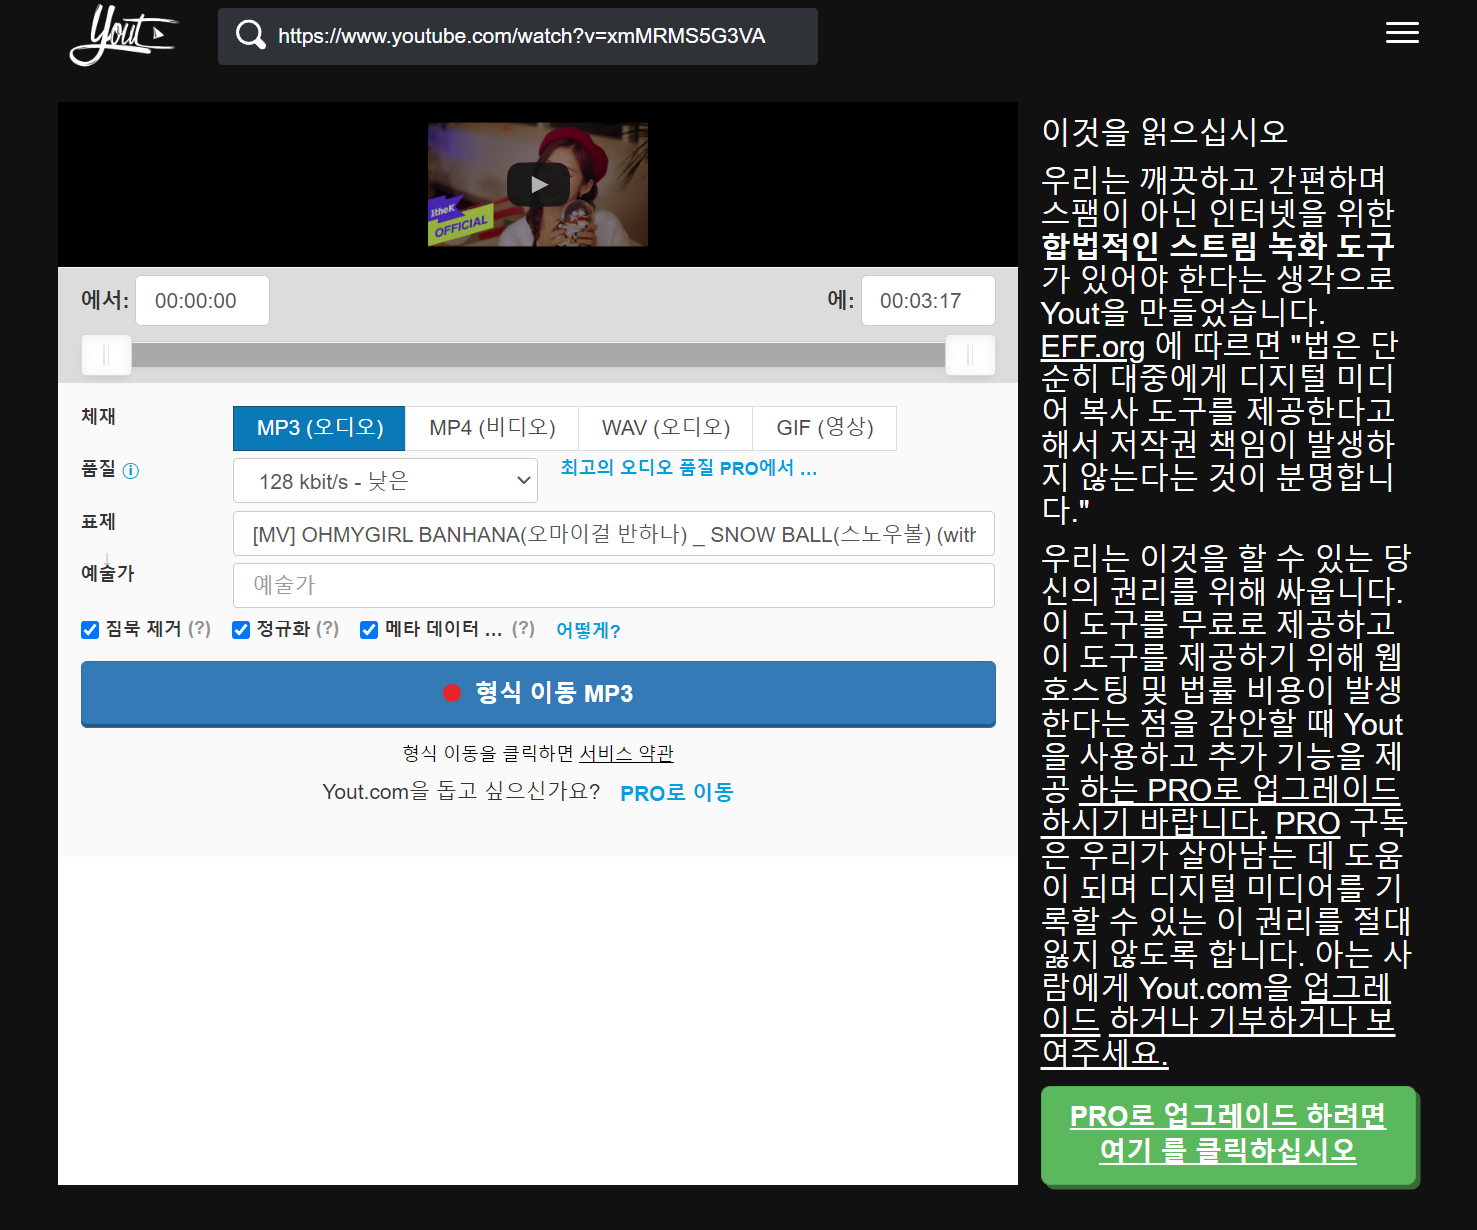
Task: Click the Yout logo
Action: pyautogui.click(x=122, y=35)
